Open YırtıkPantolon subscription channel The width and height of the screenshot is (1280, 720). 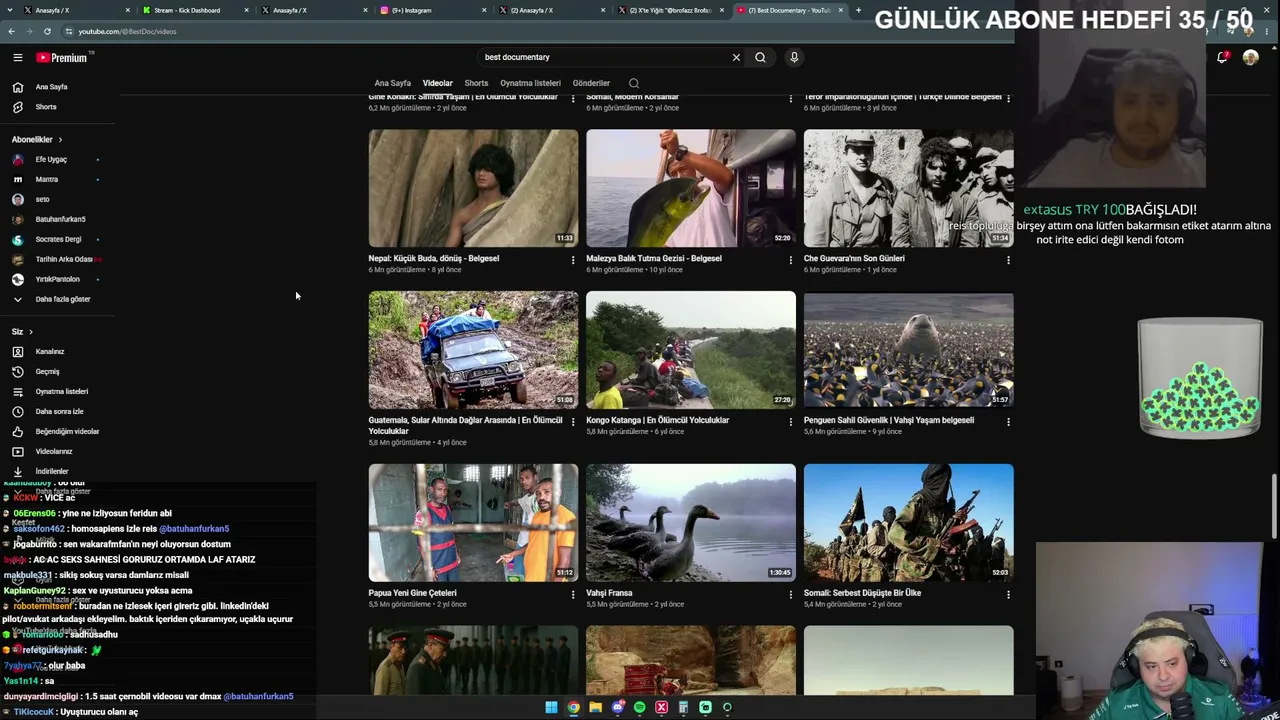[57, 279]
